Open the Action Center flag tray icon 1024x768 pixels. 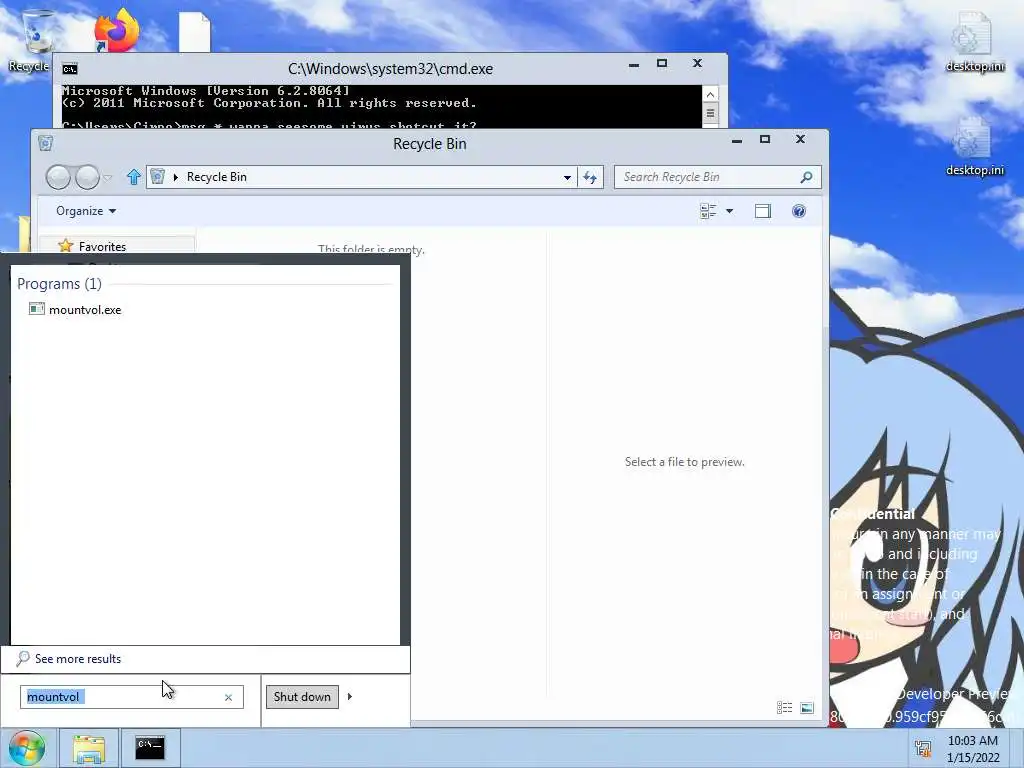click(923, 748)
